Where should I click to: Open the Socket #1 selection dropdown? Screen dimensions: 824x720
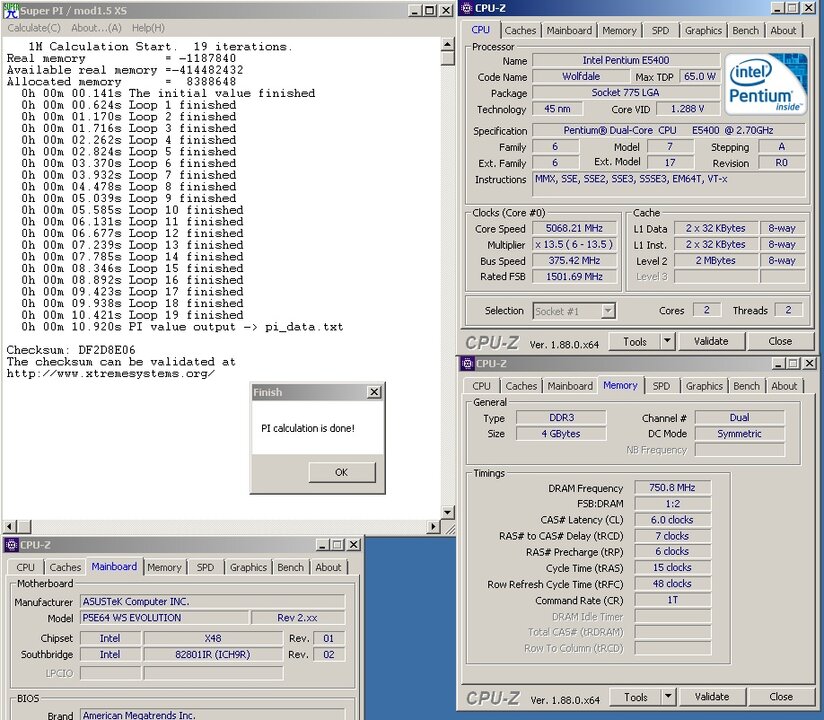point(607,311)
